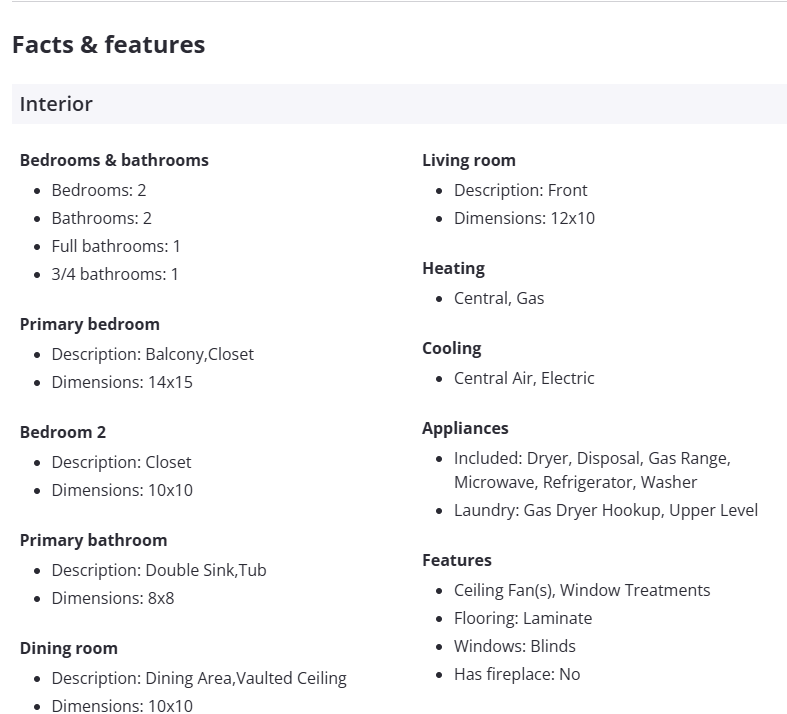The image size is (787, 714).
Task: Select the Balcony,Closet description text
Action: [199, 354]
